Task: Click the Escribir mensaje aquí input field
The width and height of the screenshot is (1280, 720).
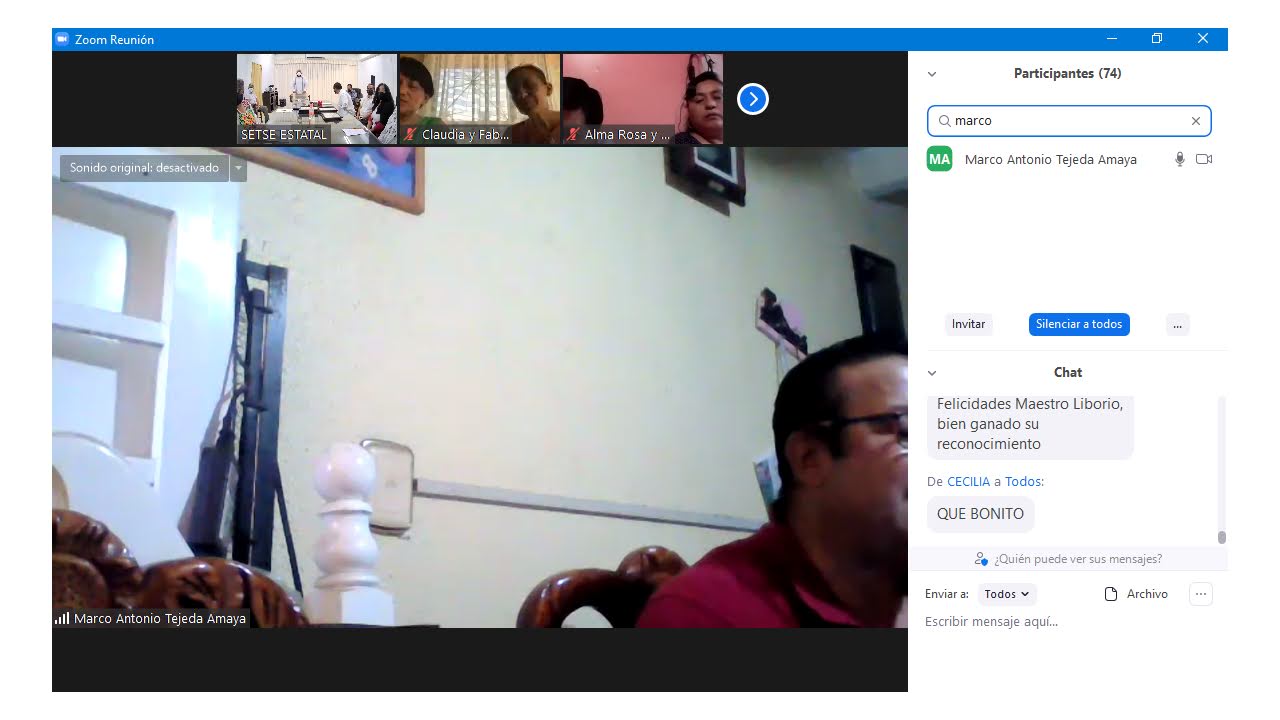Action: click(1068, 622)
